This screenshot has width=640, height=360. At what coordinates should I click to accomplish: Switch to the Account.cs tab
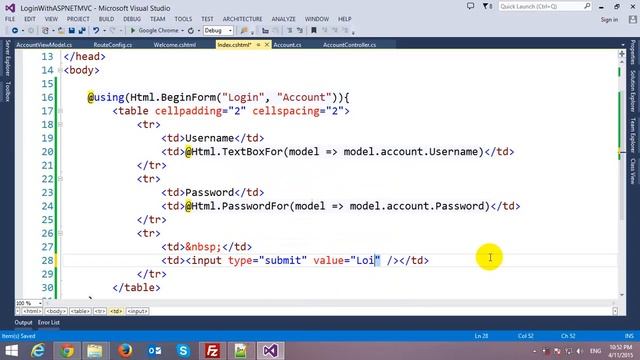tap(287, 45)
